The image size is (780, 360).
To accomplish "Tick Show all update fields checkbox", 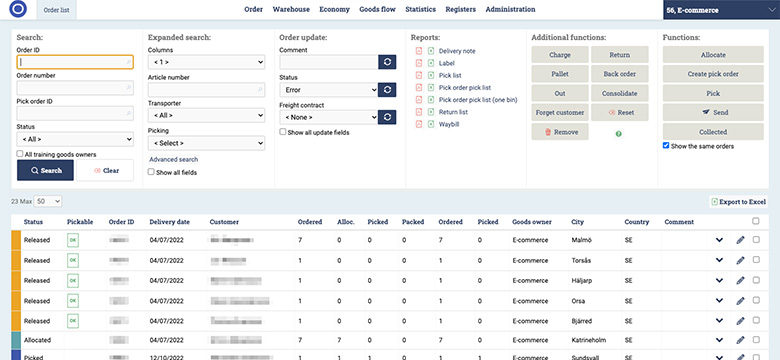I will 283,132.
